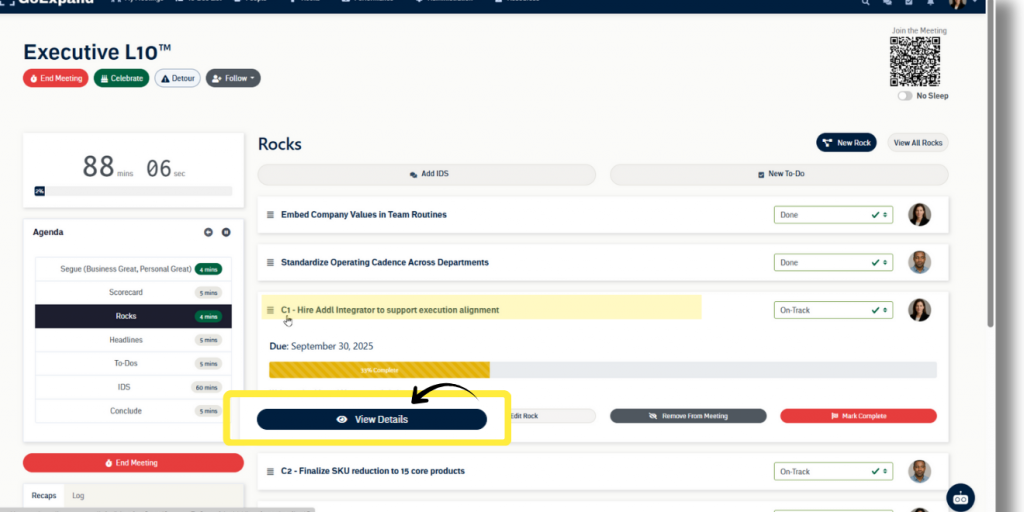Open status dropdown for C2 Finalize SKU rock
Viewport: 1024px width, 512px height.
pos(832,471)
